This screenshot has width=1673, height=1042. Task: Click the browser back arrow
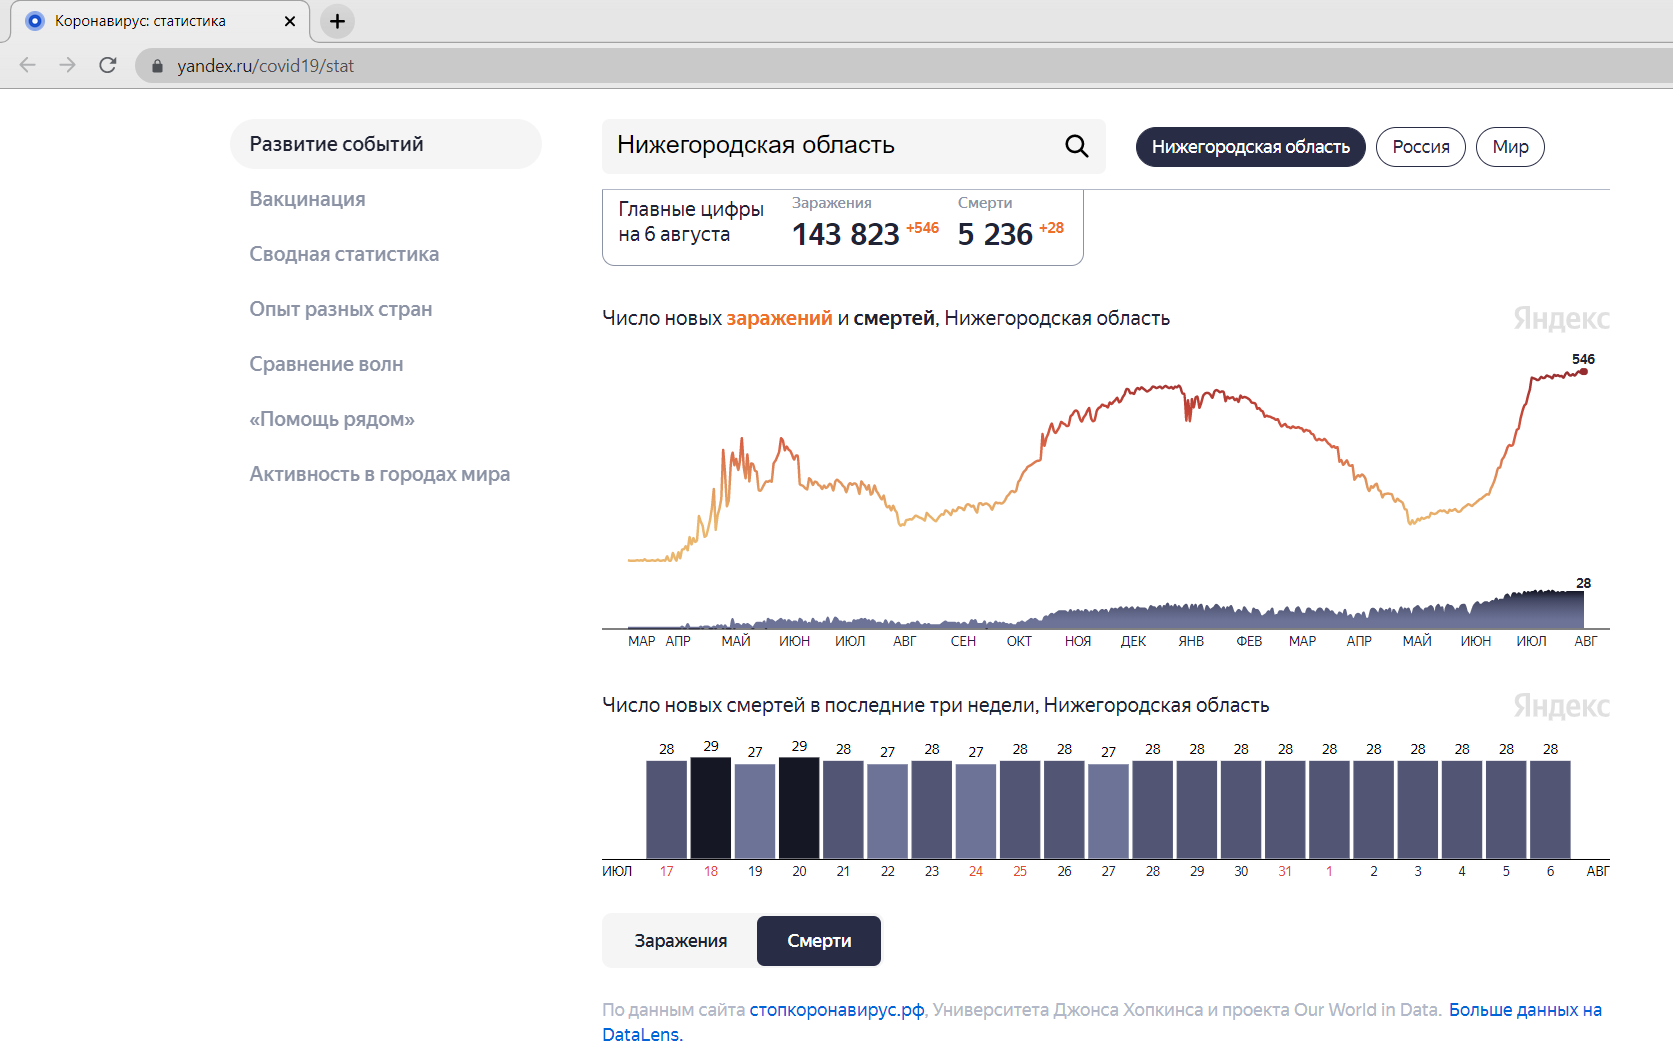tap(28, 65)
